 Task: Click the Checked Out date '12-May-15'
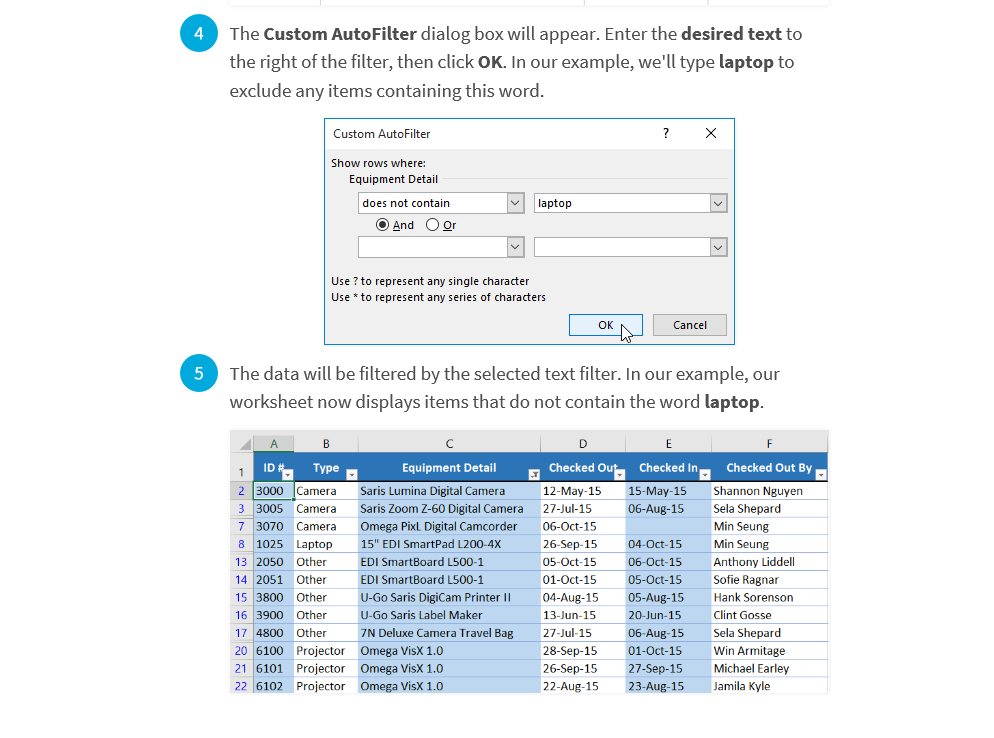coord(583,491)
